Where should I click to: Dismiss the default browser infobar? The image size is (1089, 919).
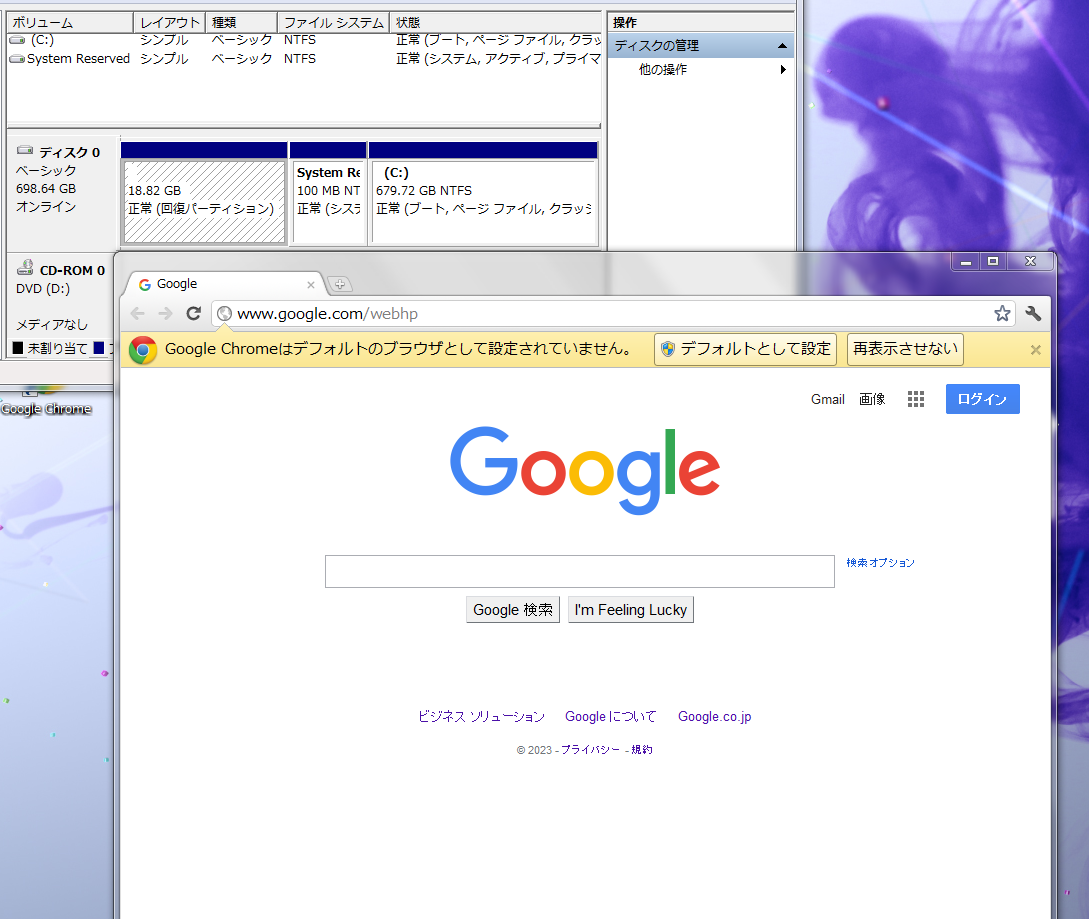1036,350
